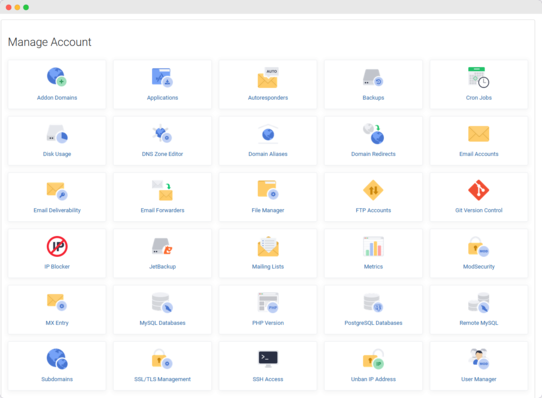
Task: Click the FTP Accounts label
Action: coord(373,210)
